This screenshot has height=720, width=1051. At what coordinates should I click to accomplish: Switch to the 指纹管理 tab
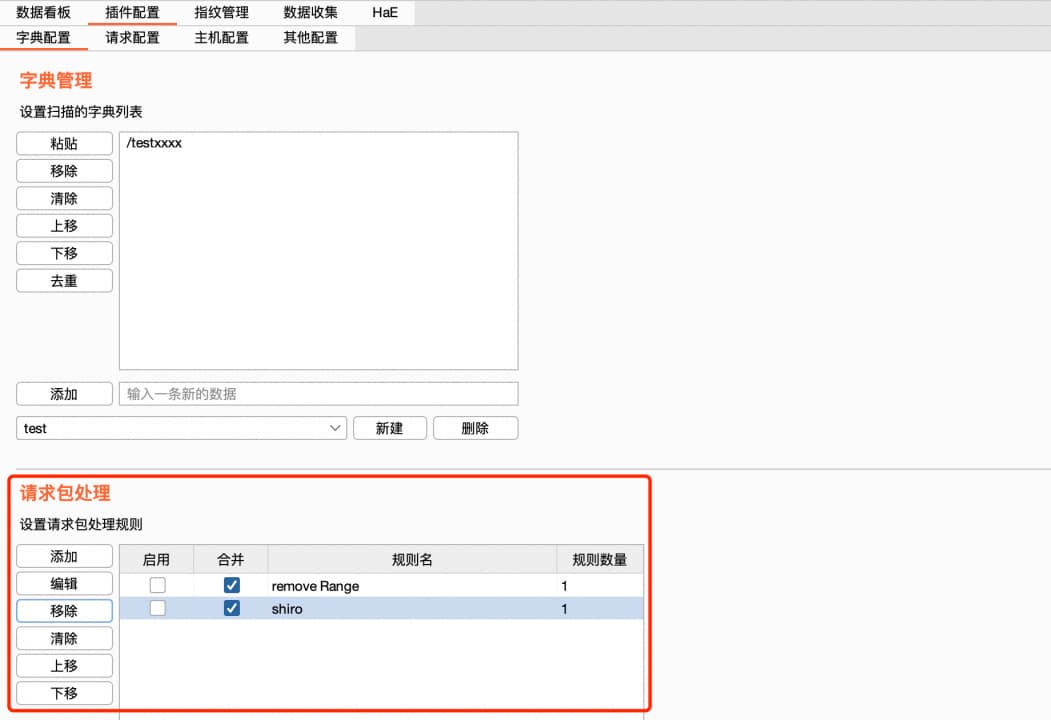coord(221,13)
